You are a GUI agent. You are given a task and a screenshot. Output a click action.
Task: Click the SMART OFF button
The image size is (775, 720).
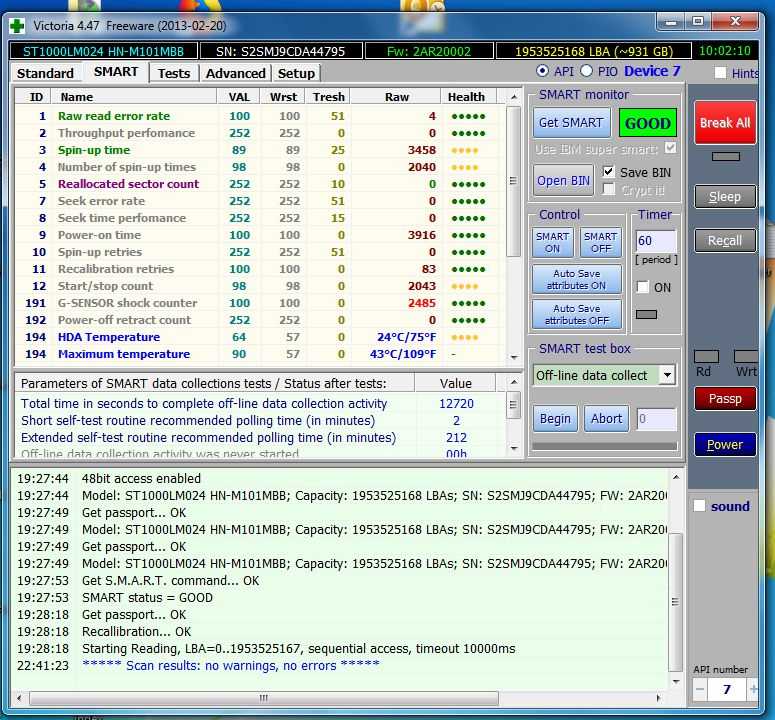(x=601, y=243)
